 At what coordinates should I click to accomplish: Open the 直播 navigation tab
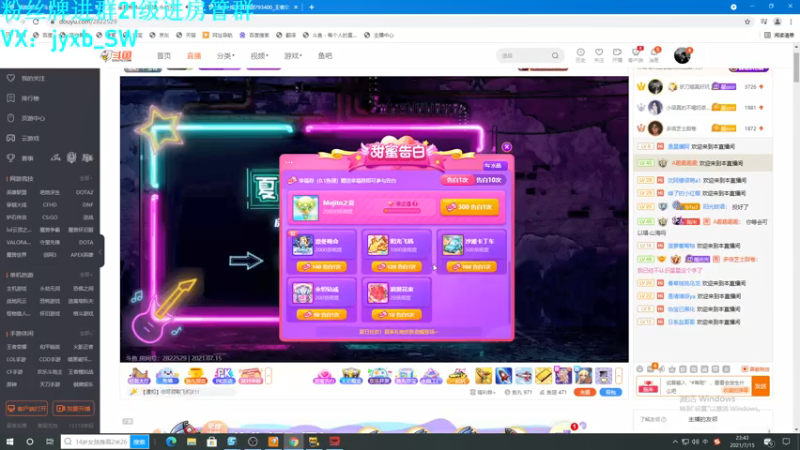pyautogui.click(x=194, y=56)
